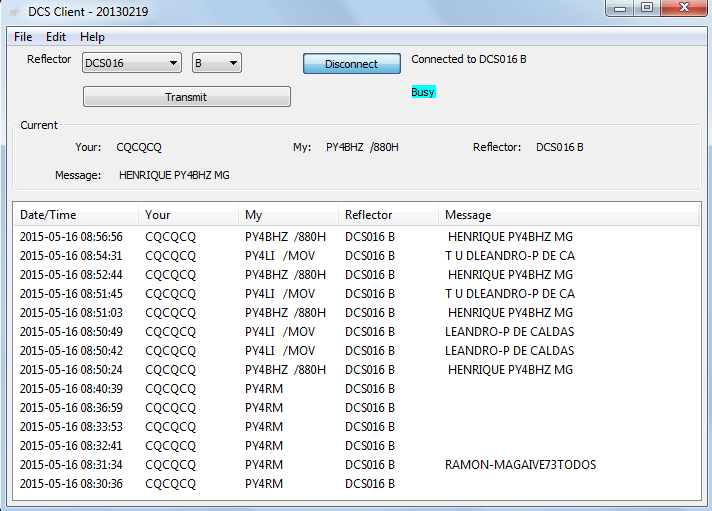The width and height of the screenshot is (712, 511).
Task: Click the Disconnect button
Action: [x=351, y=64]
